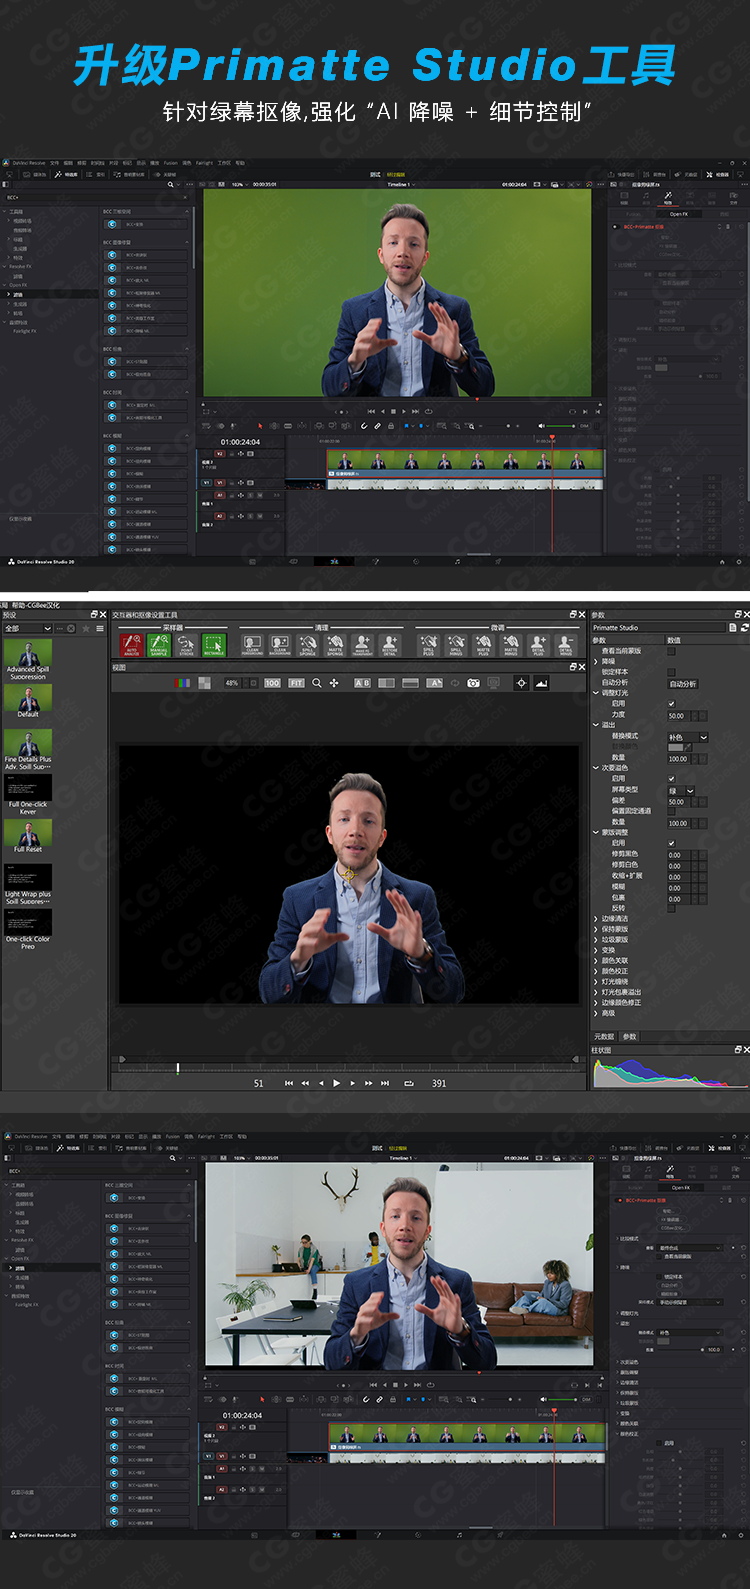This screenshot has height=1589, width=750.
Task: Switch to the 元数据 tab
Action: click(604, 1037)
